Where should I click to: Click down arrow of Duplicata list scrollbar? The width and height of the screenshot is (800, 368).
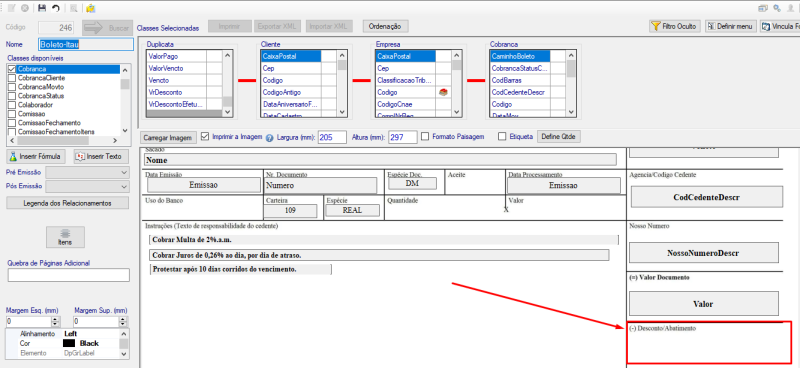(228, 112)
